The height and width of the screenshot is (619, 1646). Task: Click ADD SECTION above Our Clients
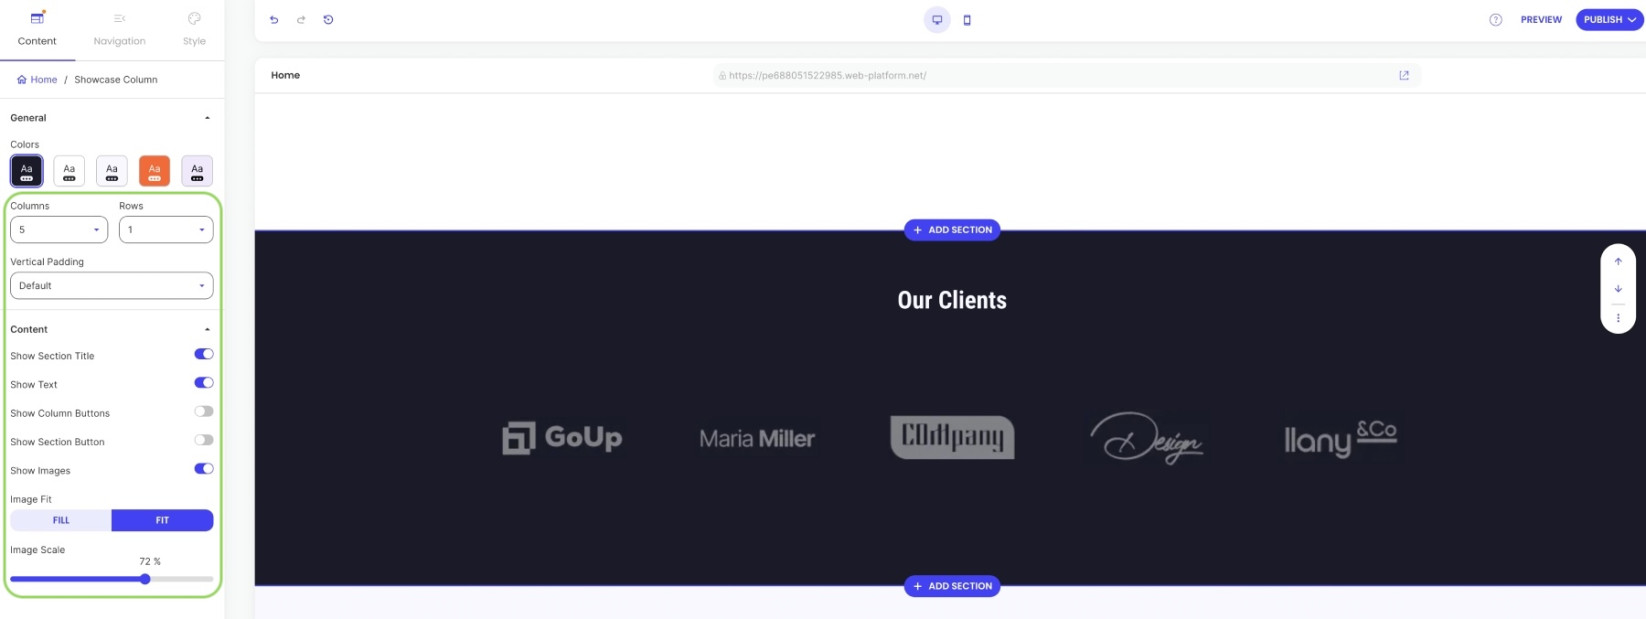(x=952, y=230)
